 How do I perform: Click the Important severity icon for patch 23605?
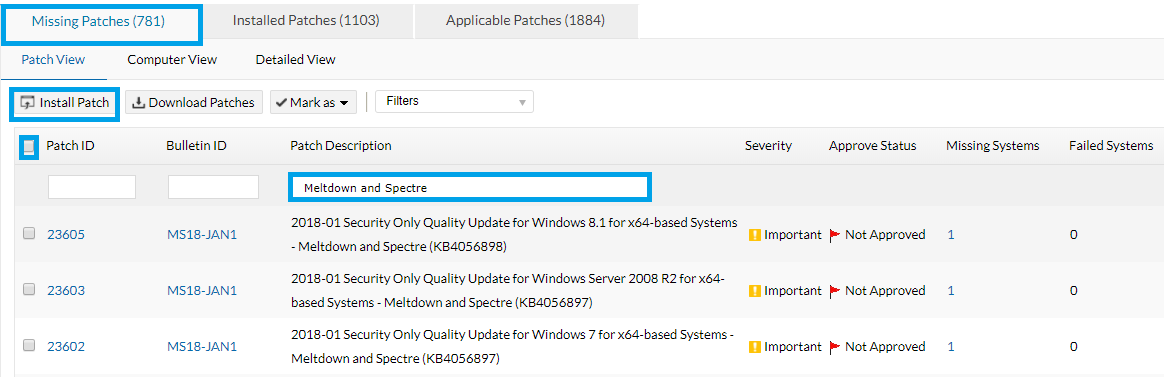tap(755, 235)
